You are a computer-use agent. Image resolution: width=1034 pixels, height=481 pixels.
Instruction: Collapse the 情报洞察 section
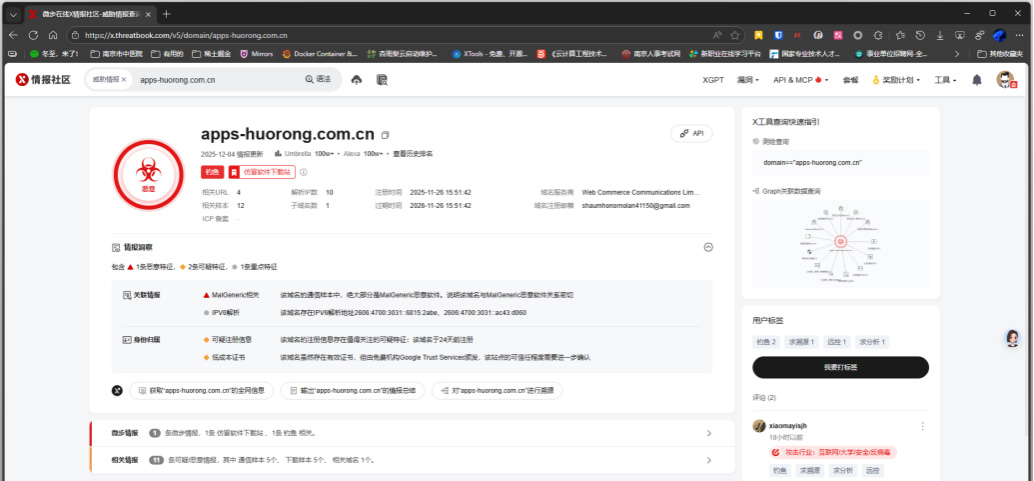click(708, 247)
